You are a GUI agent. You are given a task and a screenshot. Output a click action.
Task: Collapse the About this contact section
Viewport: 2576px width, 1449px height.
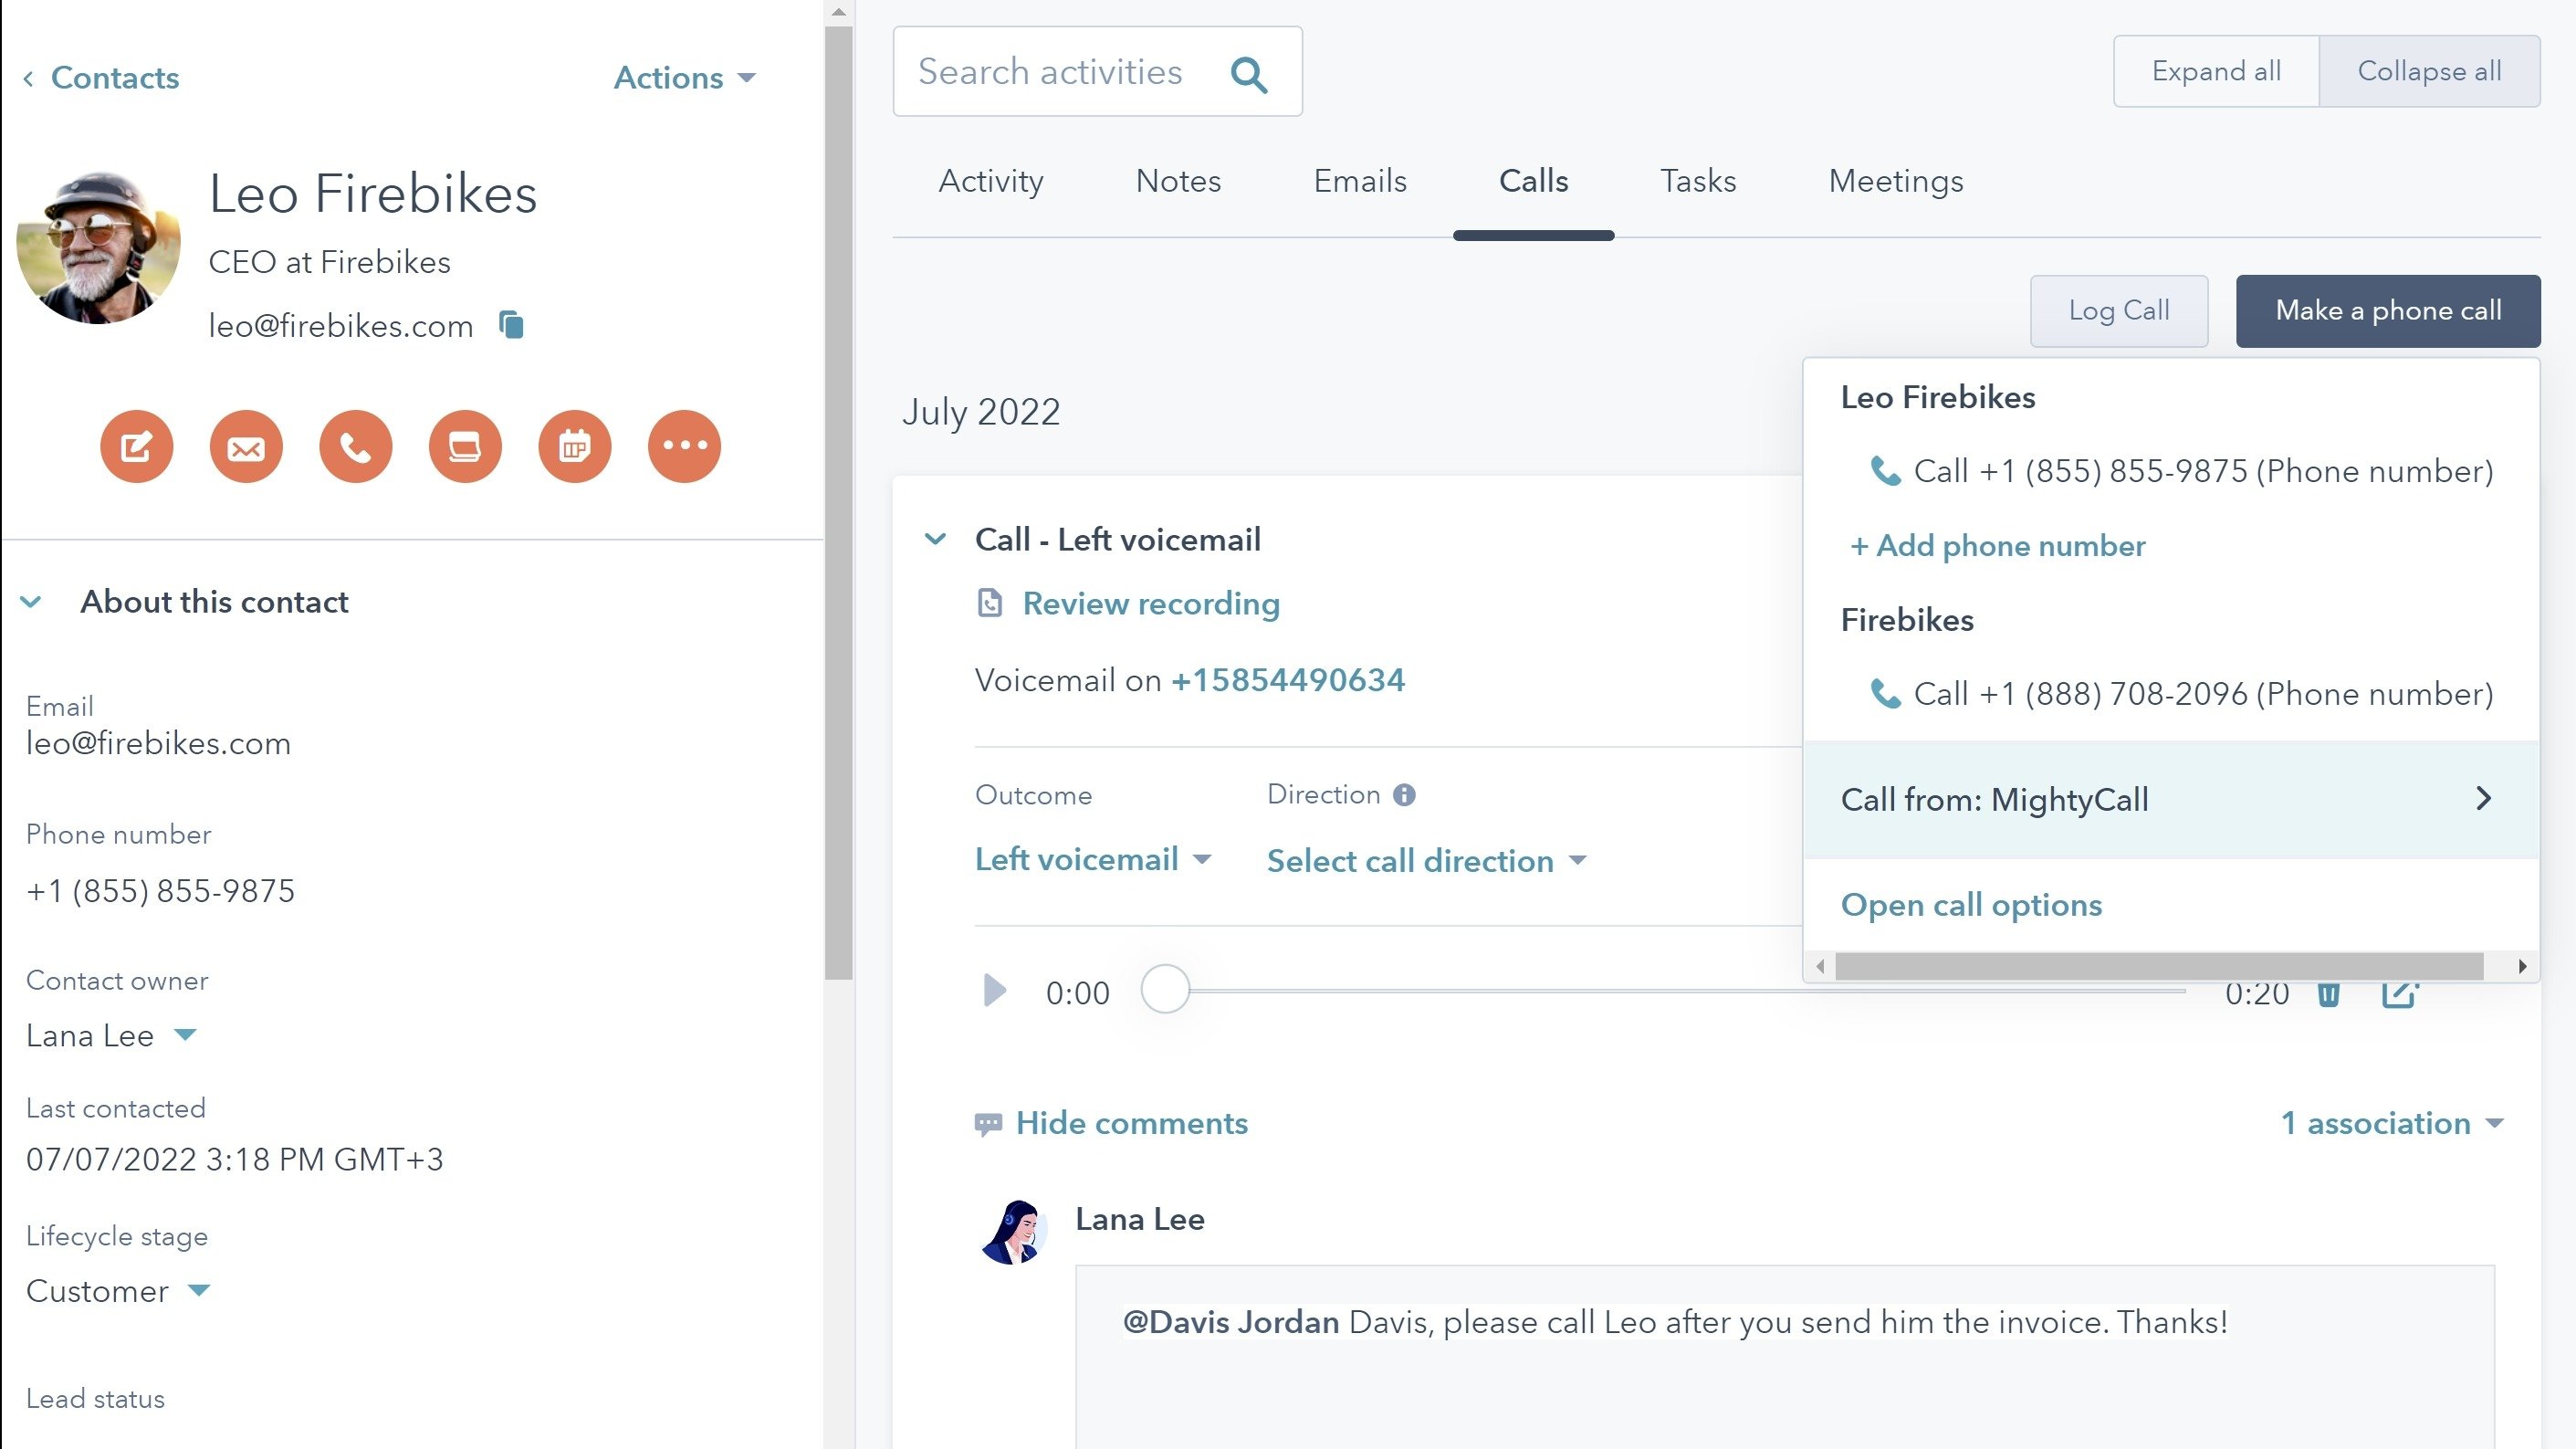click(x=31, y=602)
